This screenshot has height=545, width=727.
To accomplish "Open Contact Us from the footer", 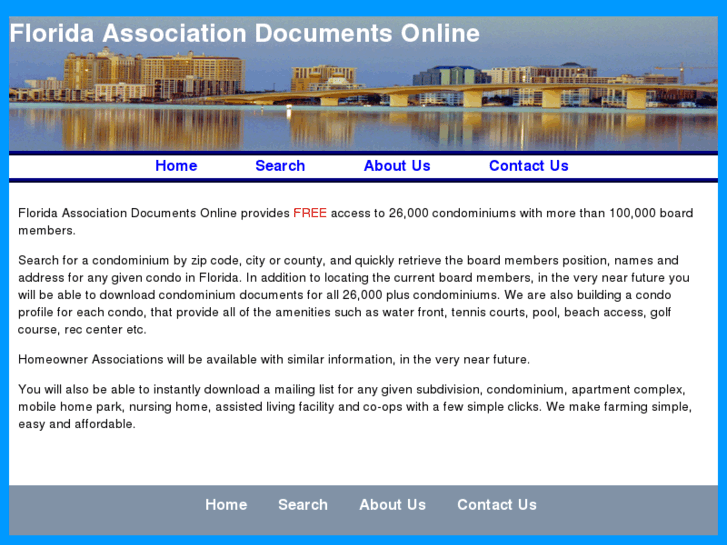I will click(x=497, y=505).
